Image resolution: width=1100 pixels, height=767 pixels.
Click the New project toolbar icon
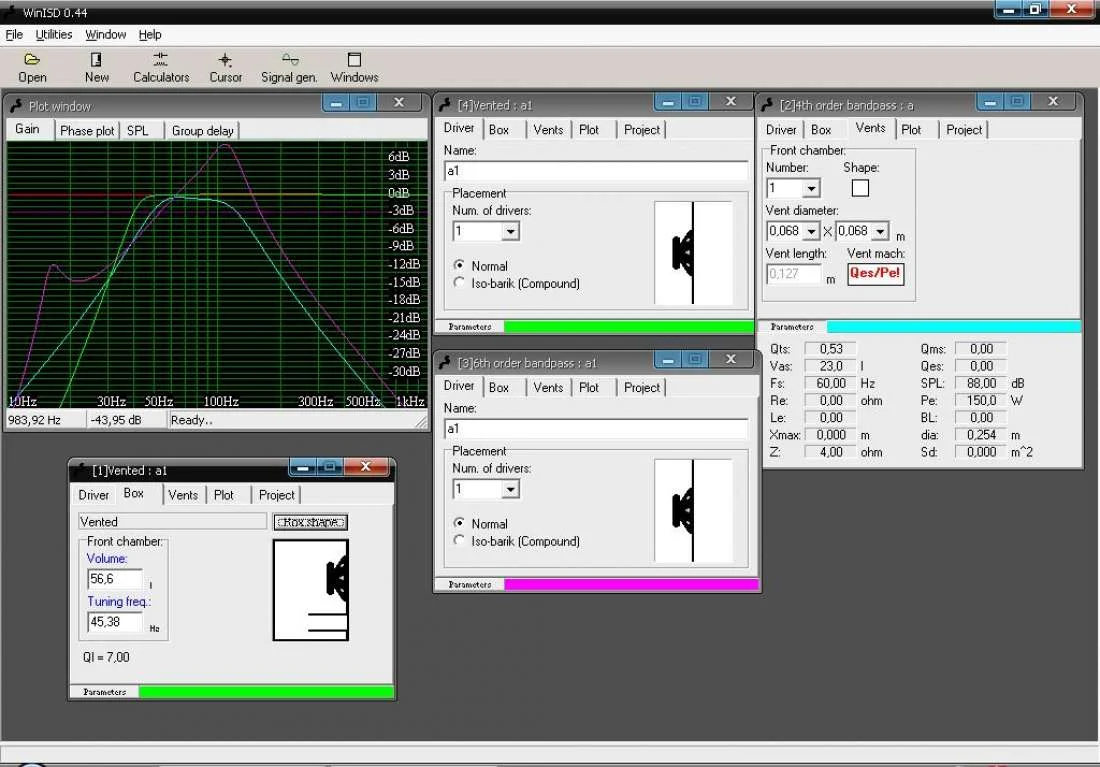point(97,61)
